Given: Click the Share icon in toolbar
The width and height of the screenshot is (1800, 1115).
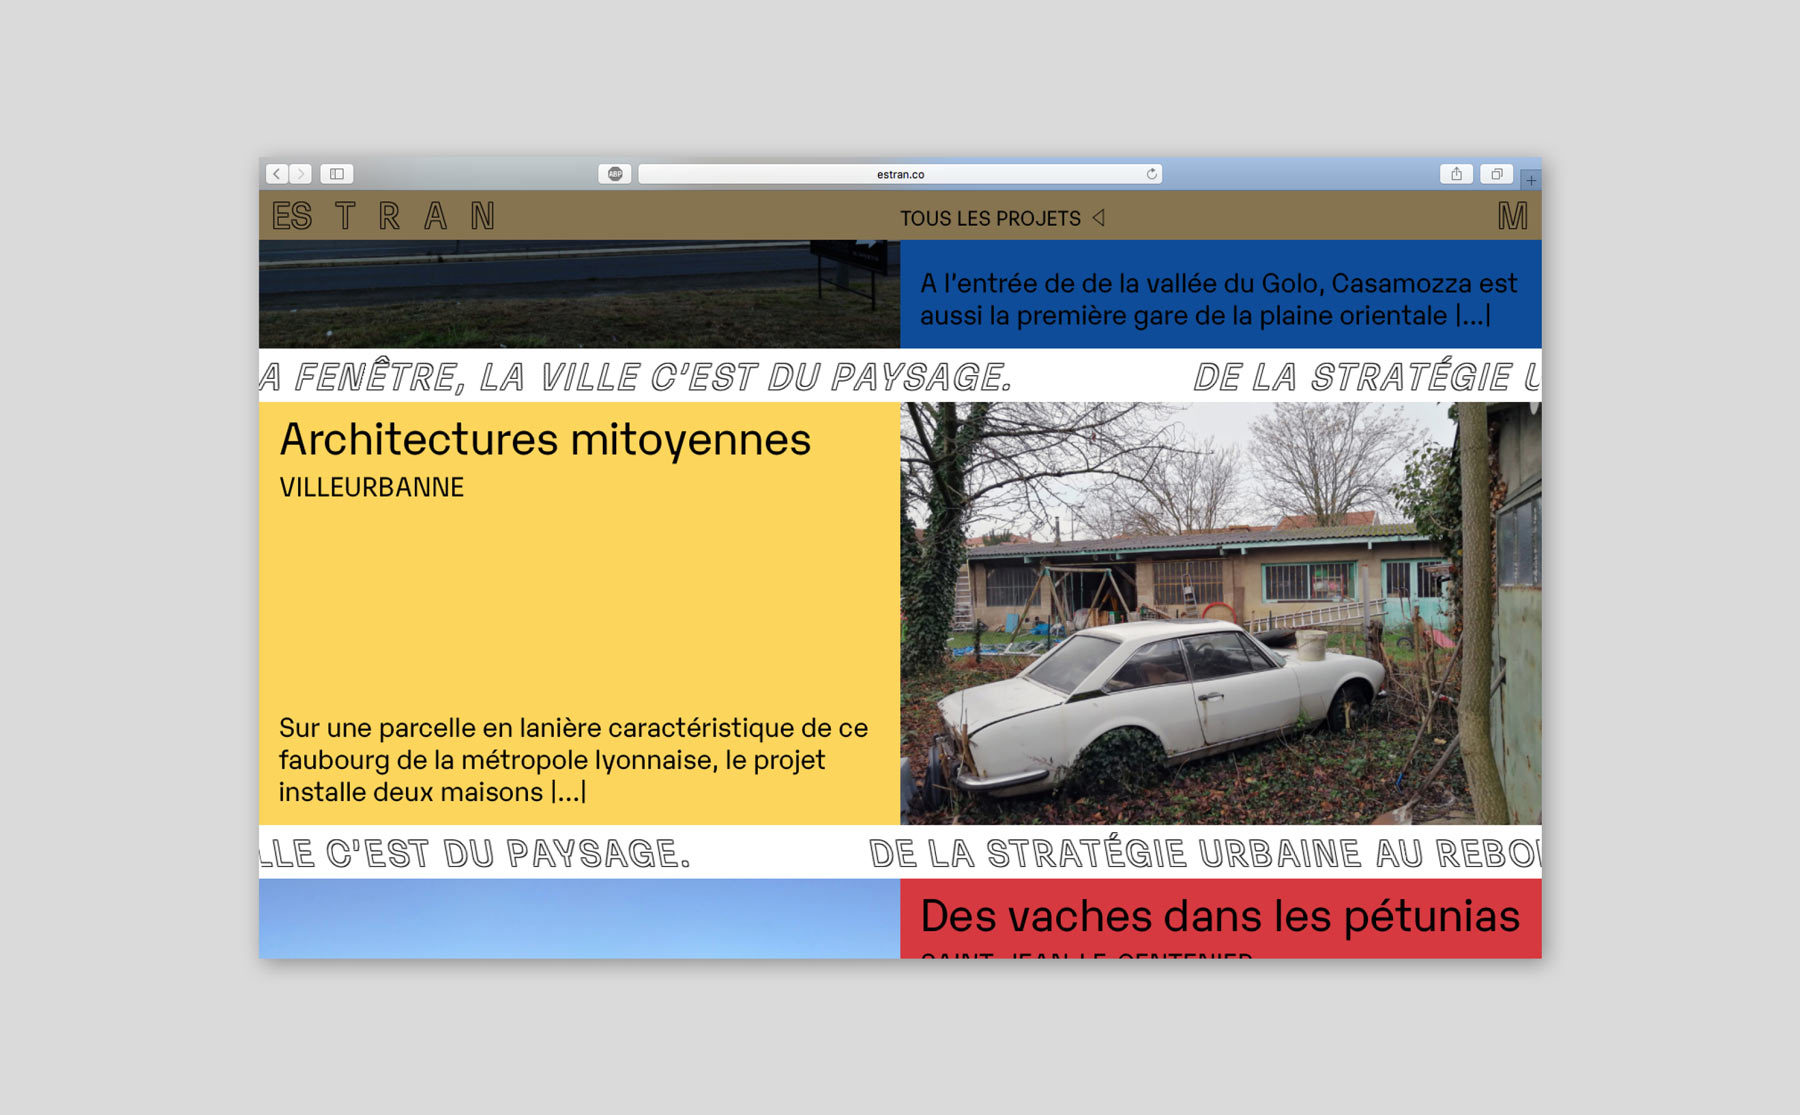Looking at the screenshot, I should [x=1456, y=174].
